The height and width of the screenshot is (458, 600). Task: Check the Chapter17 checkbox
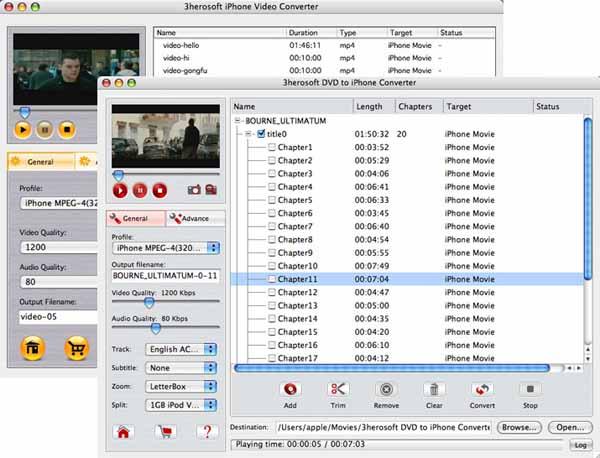pos(272,358)
